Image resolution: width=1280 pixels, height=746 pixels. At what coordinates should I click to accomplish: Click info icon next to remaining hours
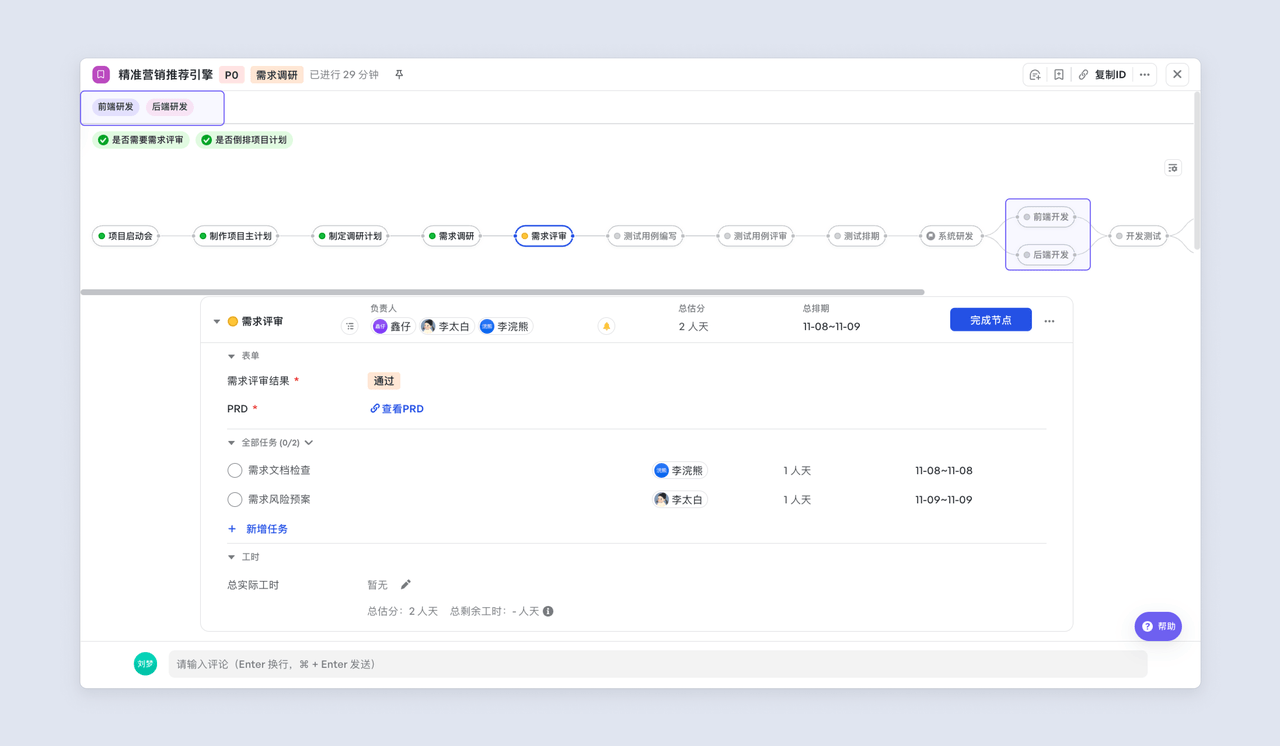[548, 611]
